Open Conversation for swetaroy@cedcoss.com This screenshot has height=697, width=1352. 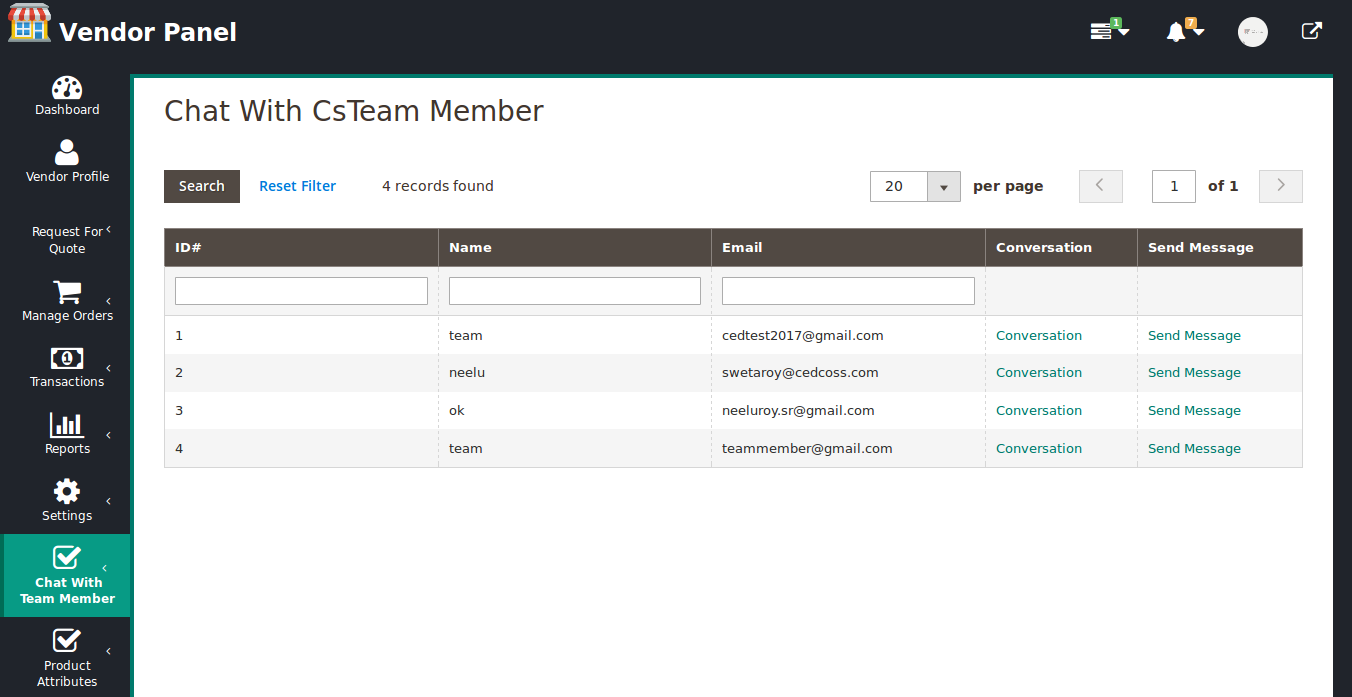coord(1039,372)
